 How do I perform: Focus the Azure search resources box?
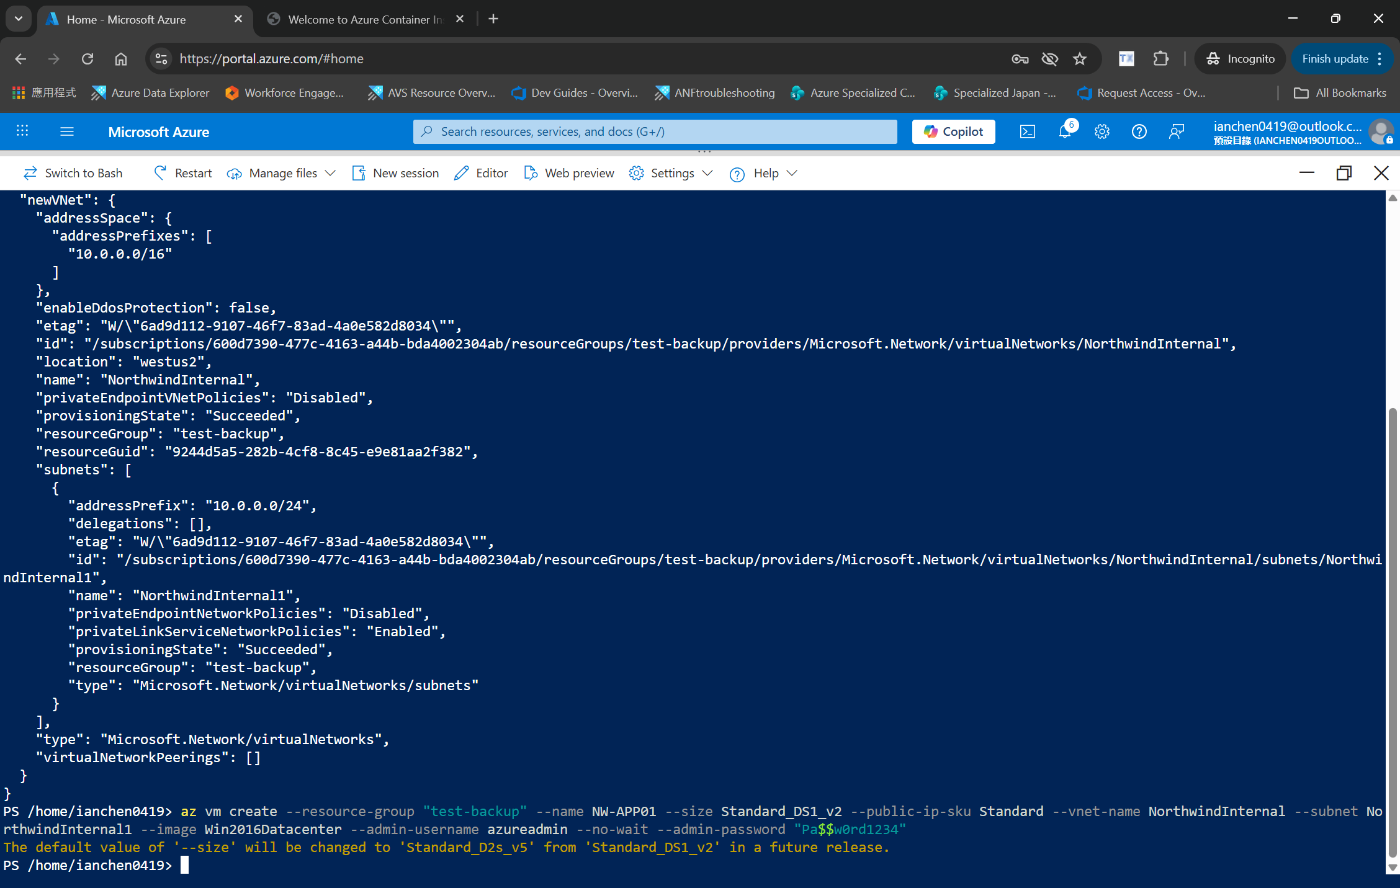(x=655, y=131)
